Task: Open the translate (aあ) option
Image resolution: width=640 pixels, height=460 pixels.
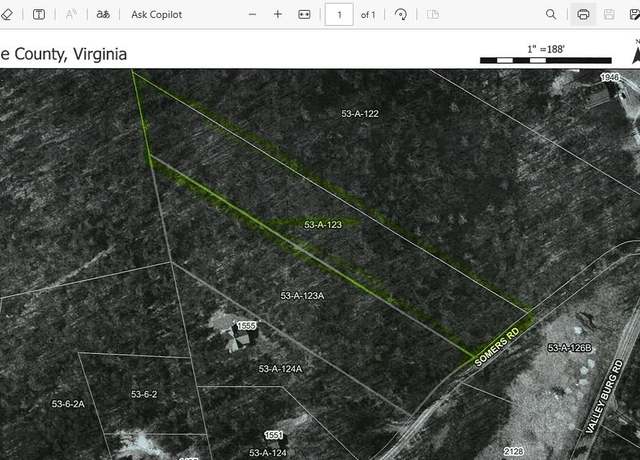Action: click(103, 14)
